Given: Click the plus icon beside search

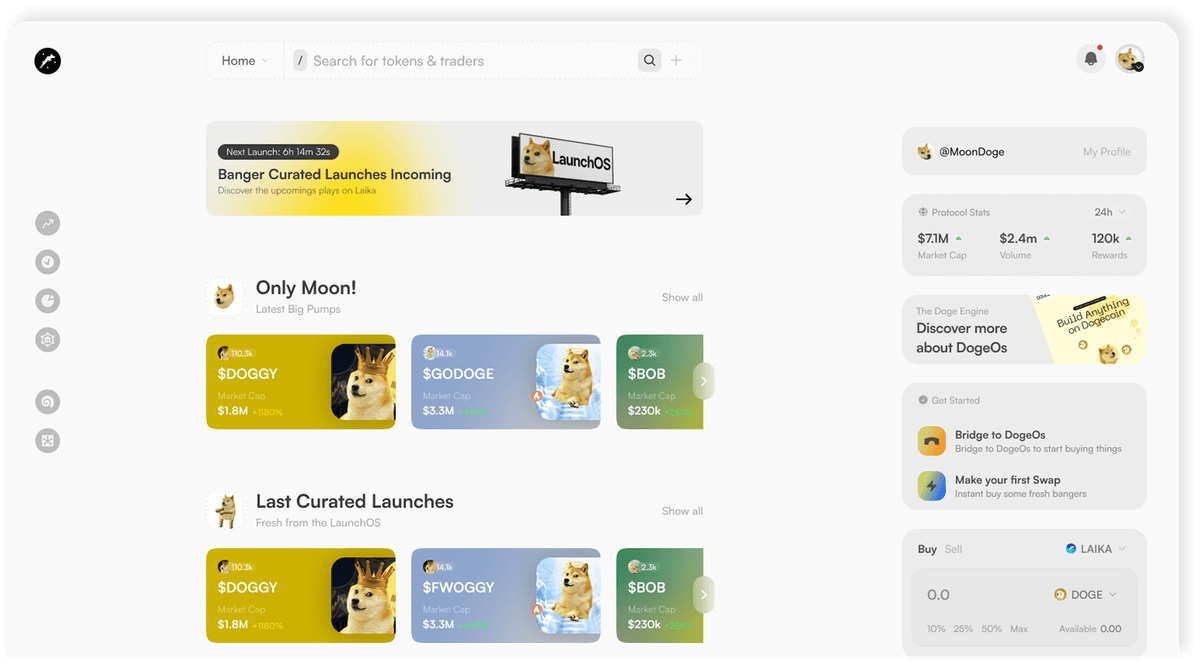Looking at the screenshot, I should click(676, 61).
